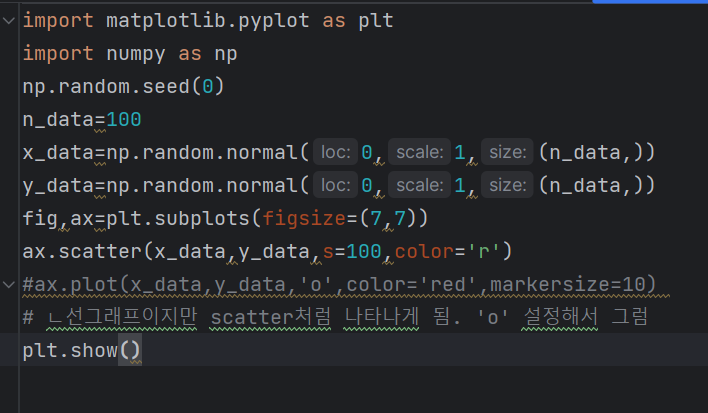Collapse the imports fold chevron

pos(9,21)
